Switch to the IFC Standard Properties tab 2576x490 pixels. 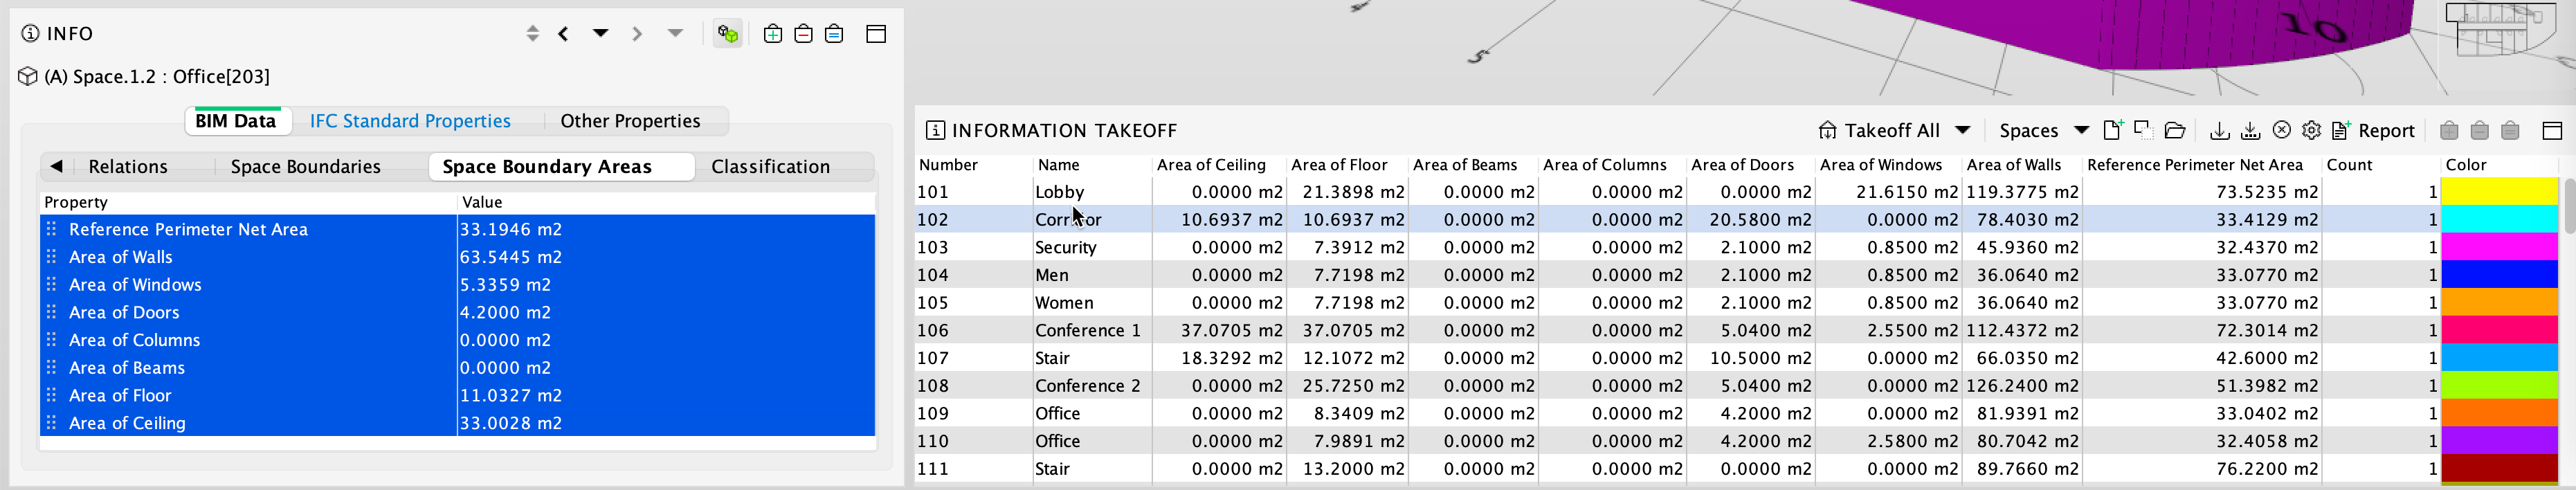410,121
